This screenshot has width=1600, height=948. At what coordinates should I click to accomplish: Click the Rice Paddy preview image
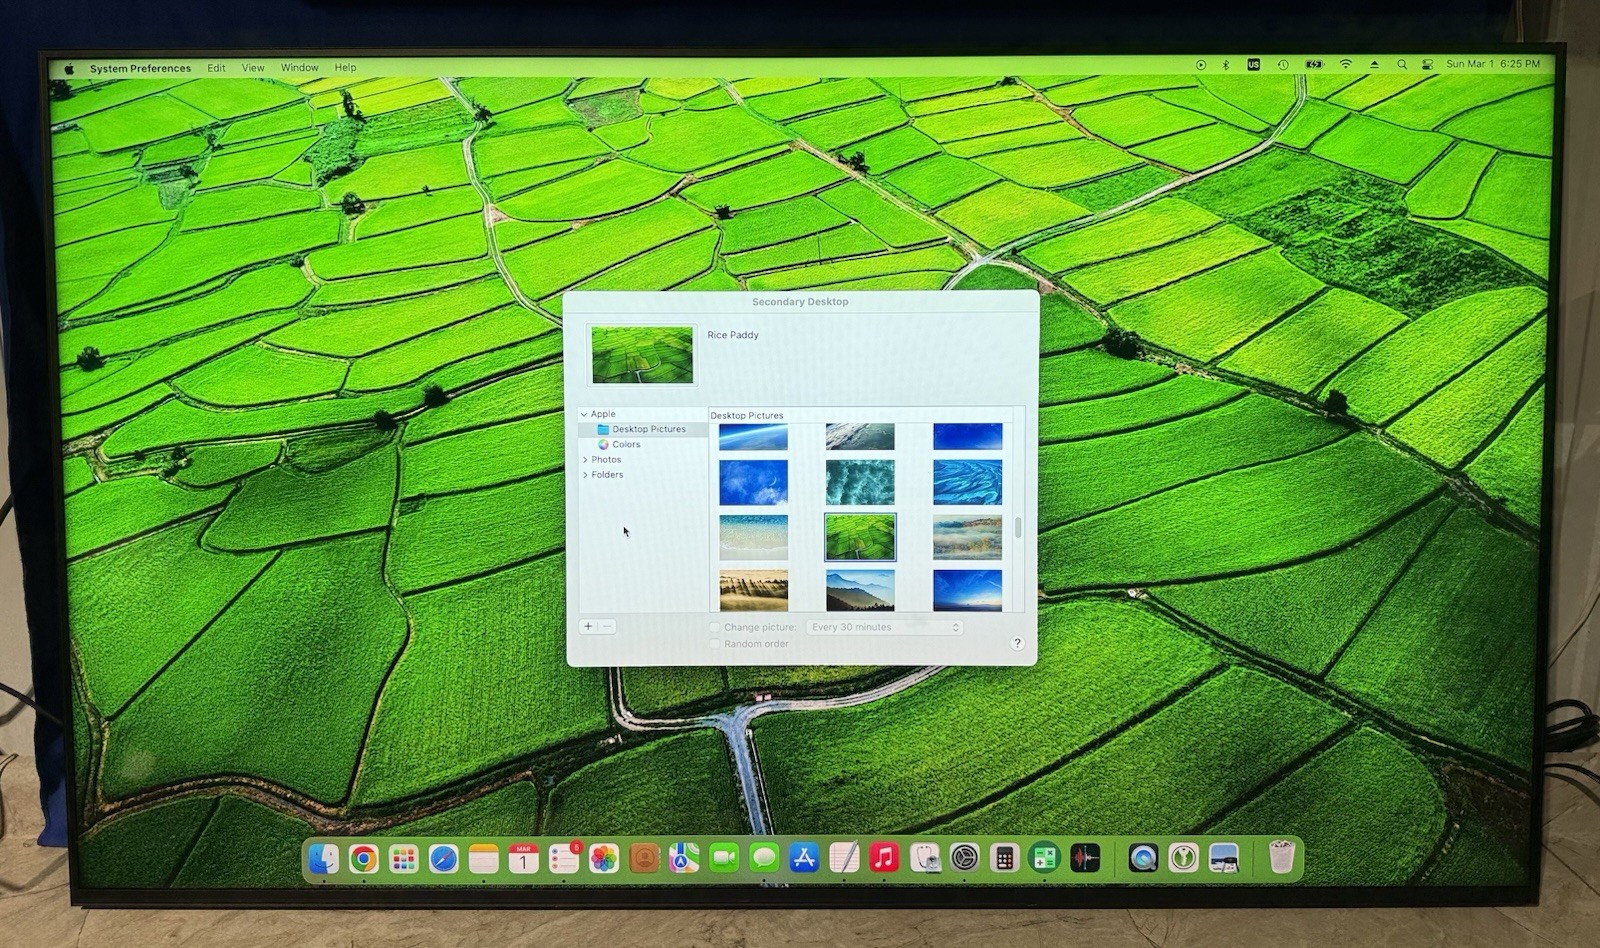pos(642,355)
